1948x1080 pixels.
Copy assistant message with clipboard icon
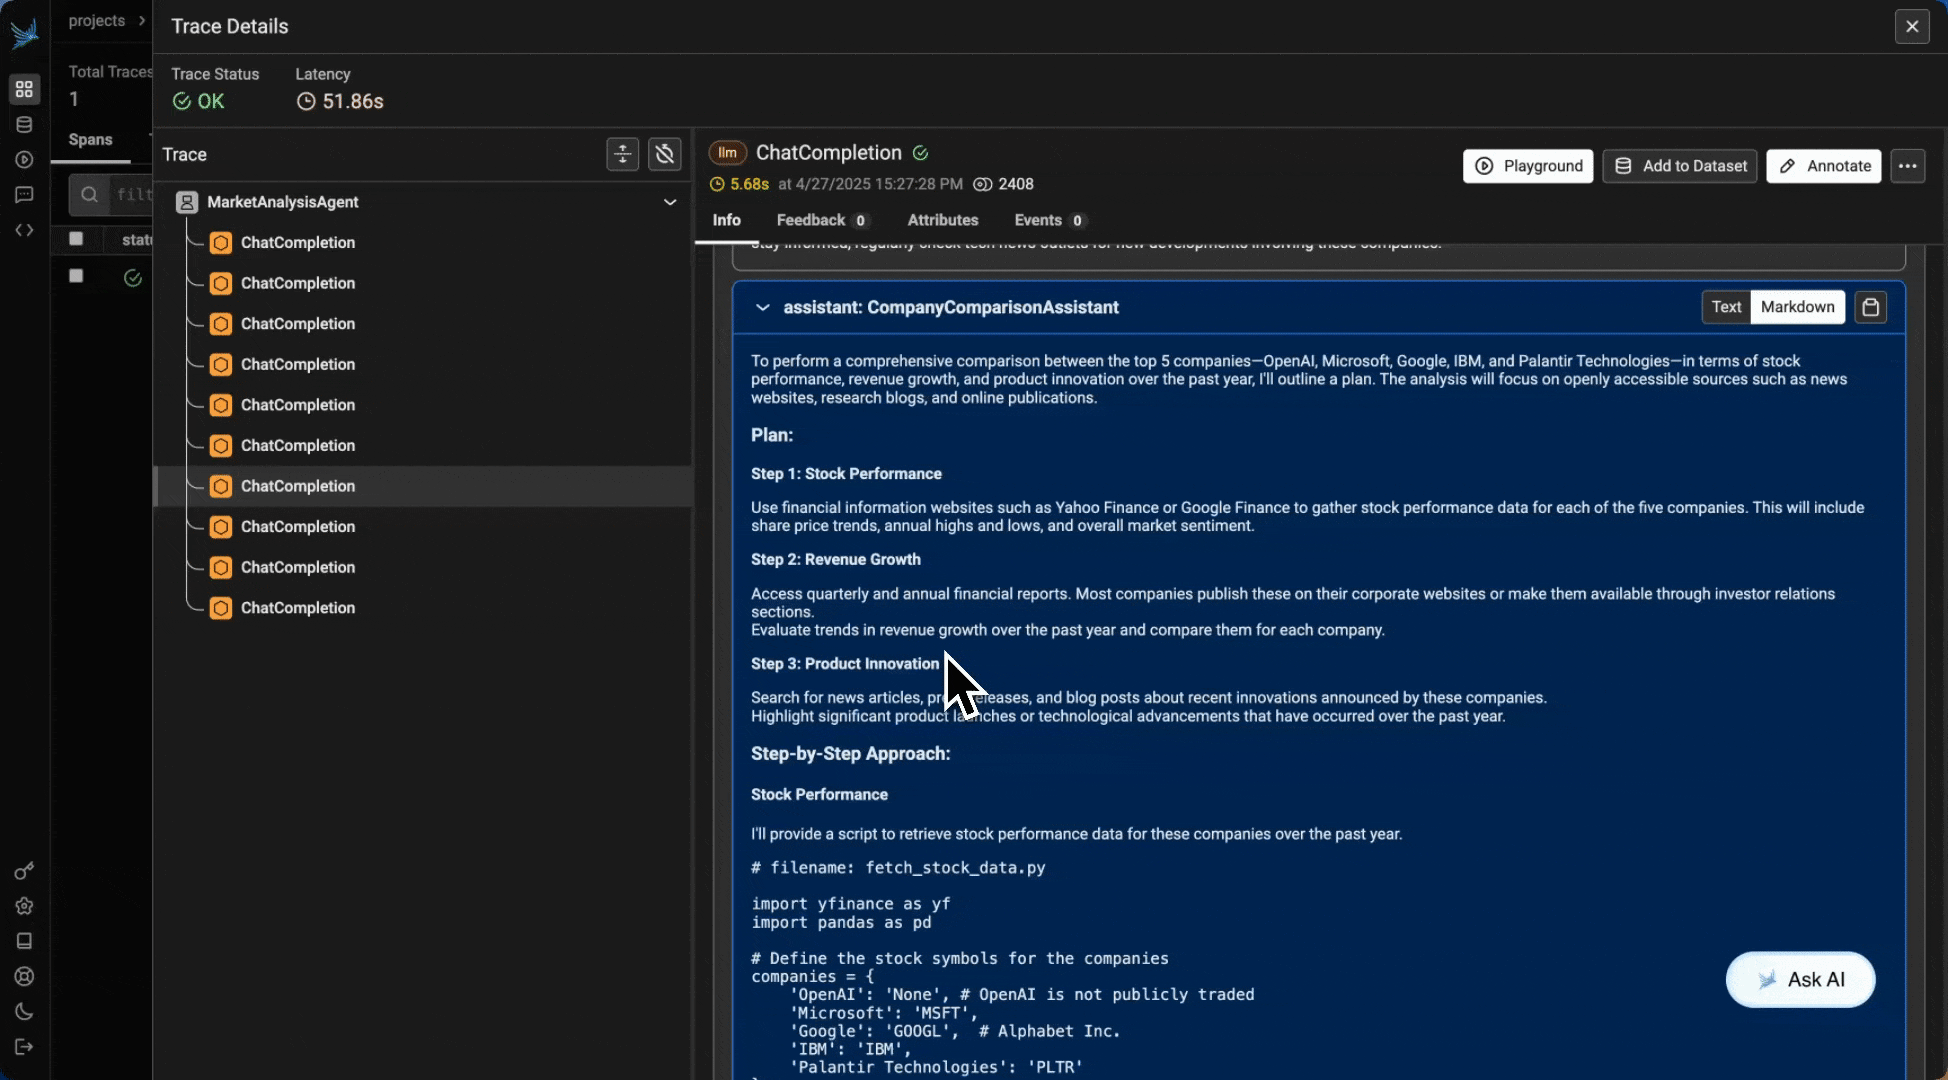coord(1870,307)
